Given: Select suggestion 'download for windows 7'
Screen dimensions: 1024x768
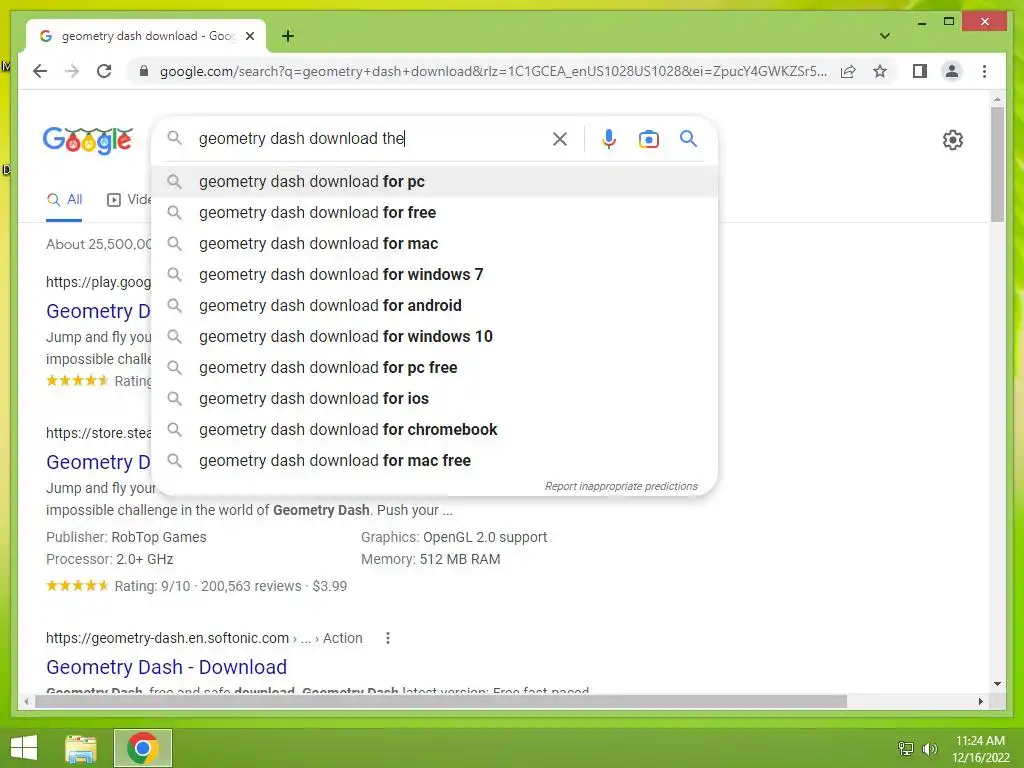Looking at the screenshot, I should pos(434,274).
